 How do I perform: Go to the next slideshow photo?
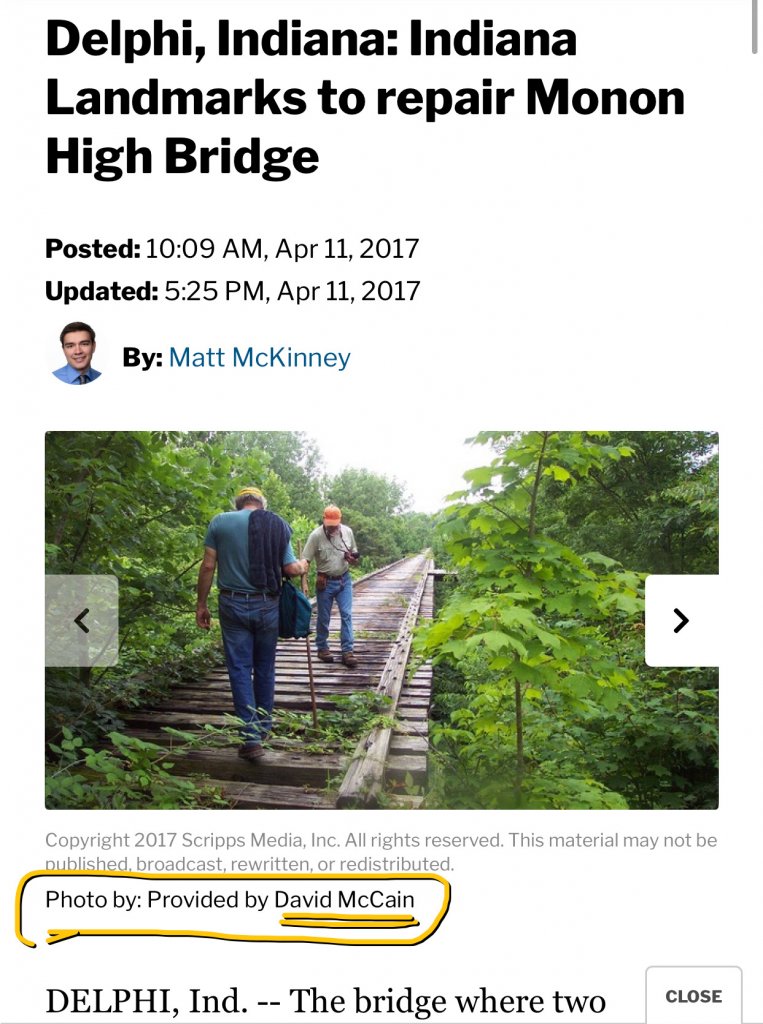681,620
